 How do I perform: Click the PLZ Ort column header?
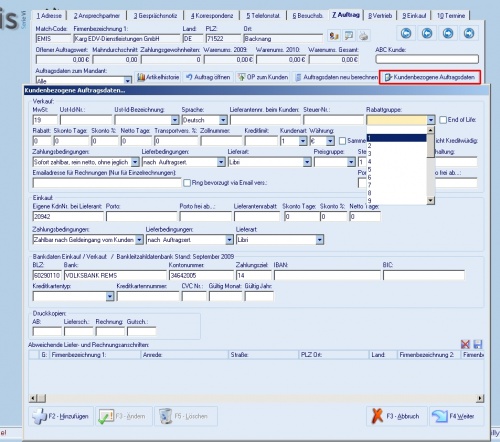[334, 355]
